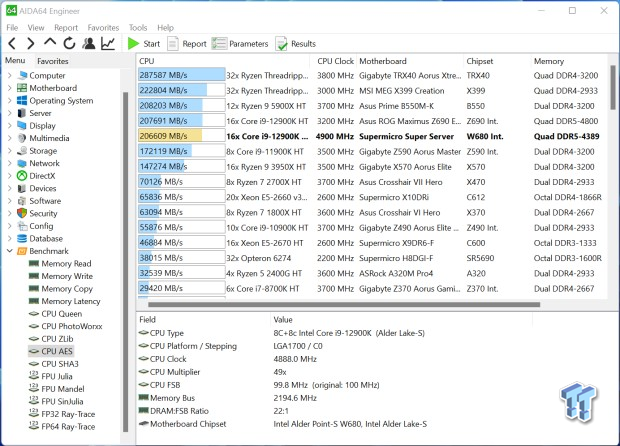Open the Results toolbar button
The width and height of the screenshot is (620, 446).
(x=295, y=44)
